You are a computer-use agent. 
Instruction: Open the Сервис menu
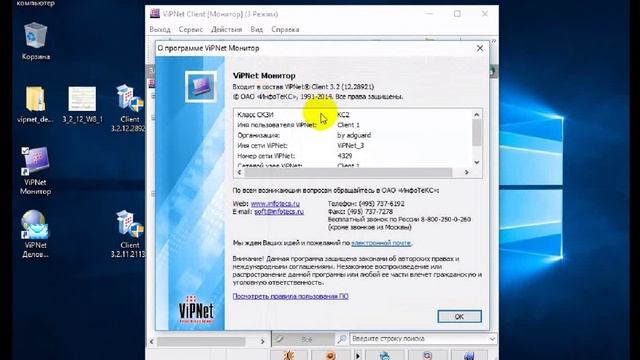(191, 29)
